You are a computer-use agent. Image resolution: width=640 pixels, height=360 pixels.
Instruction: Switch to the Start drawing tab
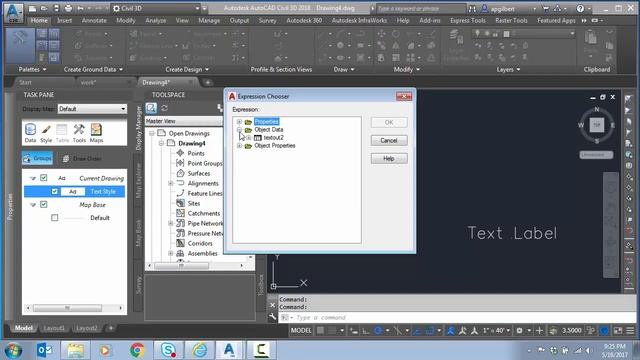pyautogui.click(x=25, y=82)
